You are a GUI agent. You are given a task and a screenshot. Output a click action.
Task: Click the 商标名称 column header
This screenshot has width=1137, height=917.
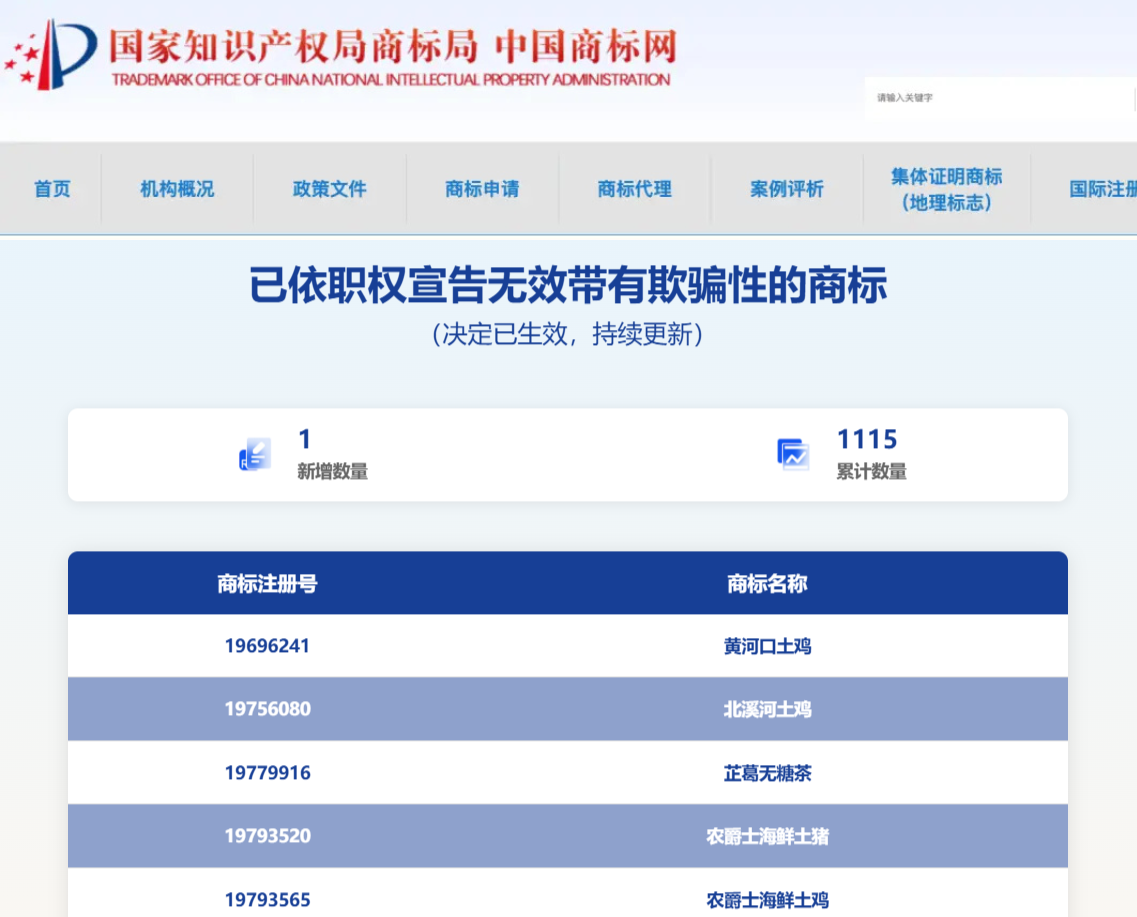(767, 584)
